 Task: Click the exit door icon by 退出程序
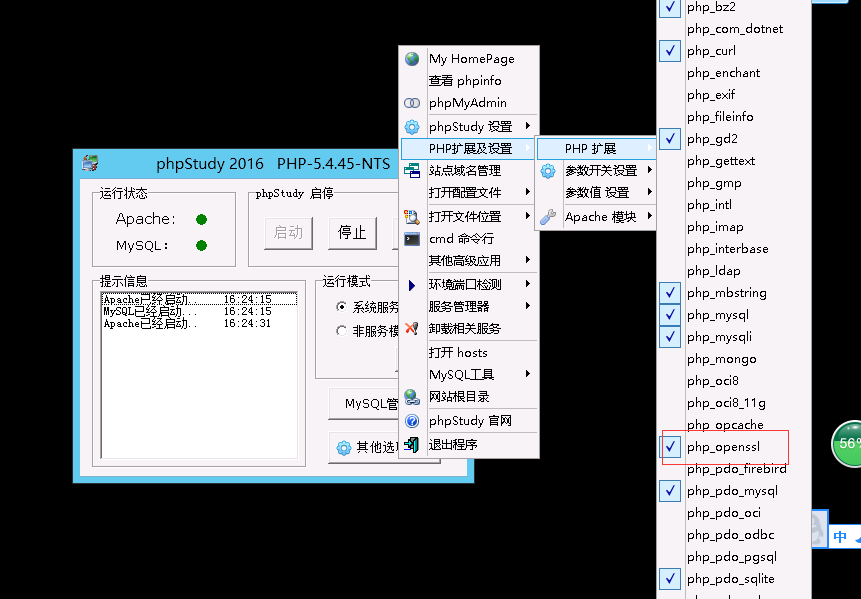click(x=412, y=445)
